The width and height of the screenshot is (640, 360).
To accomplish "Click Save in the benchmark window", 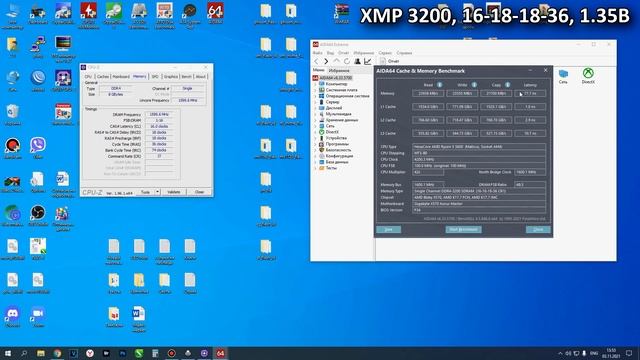I will coord(389,229).
